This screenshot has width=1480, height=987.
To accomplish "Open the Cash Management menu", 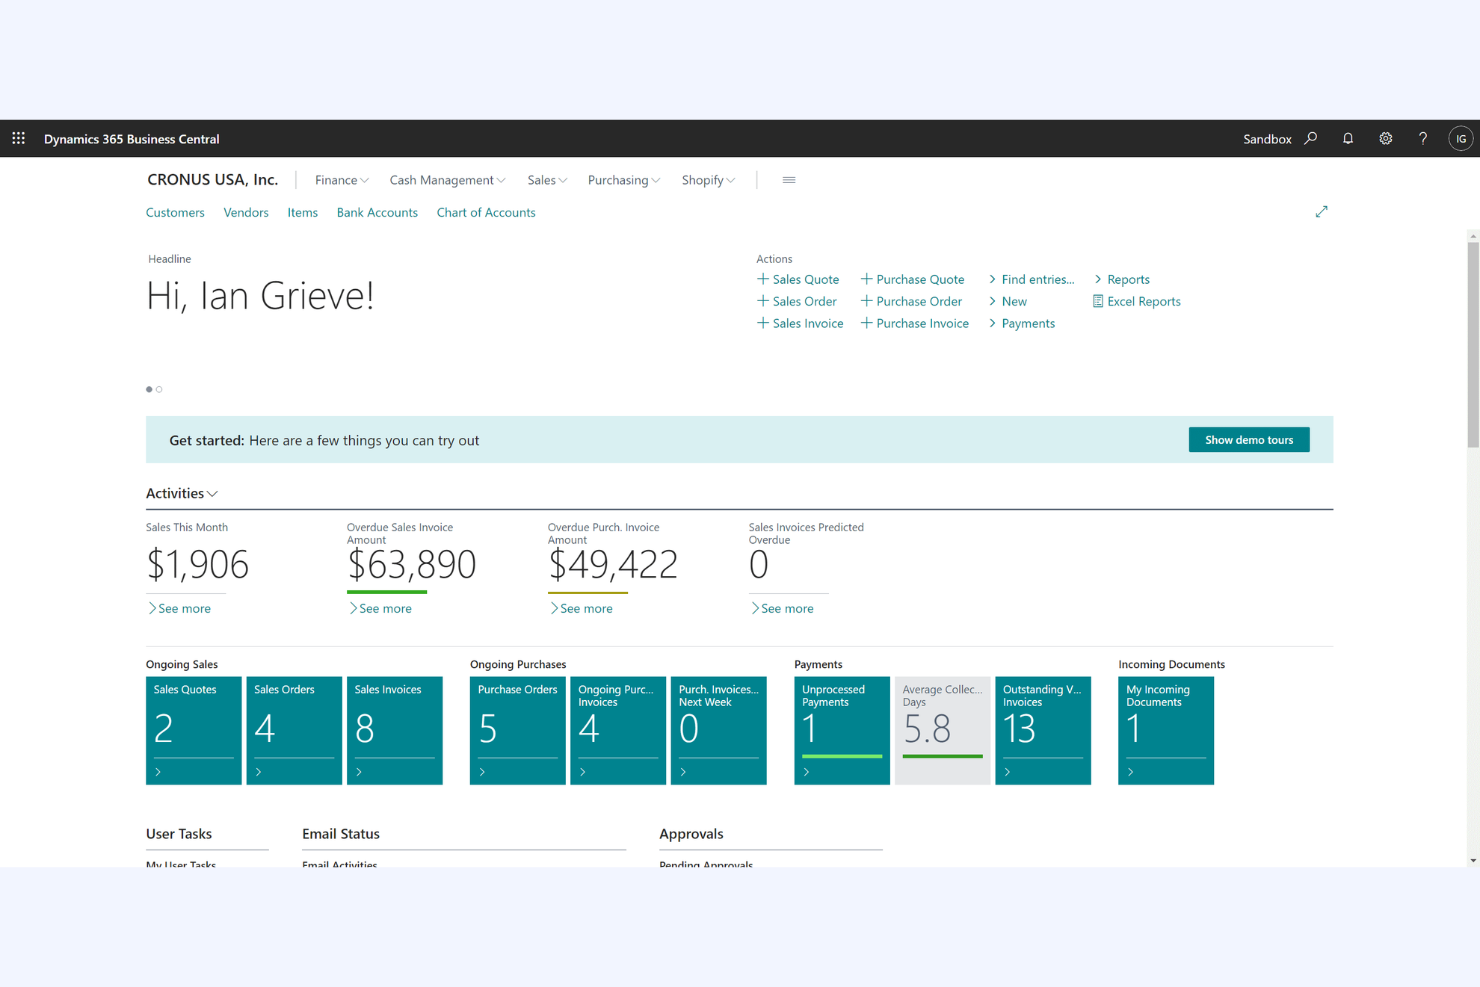I will [x=446, y=180].
